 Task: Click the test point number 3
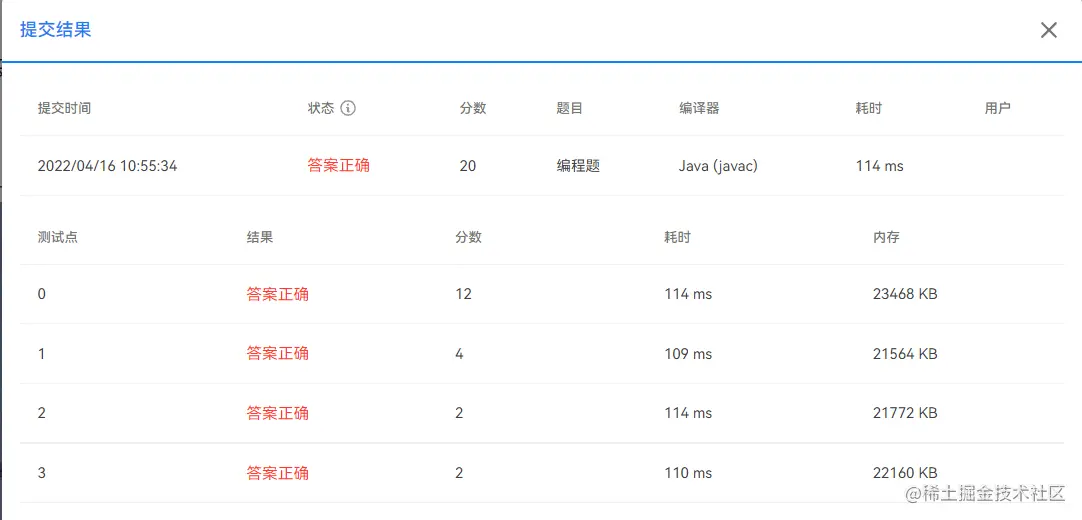click(x=41, y=473)
